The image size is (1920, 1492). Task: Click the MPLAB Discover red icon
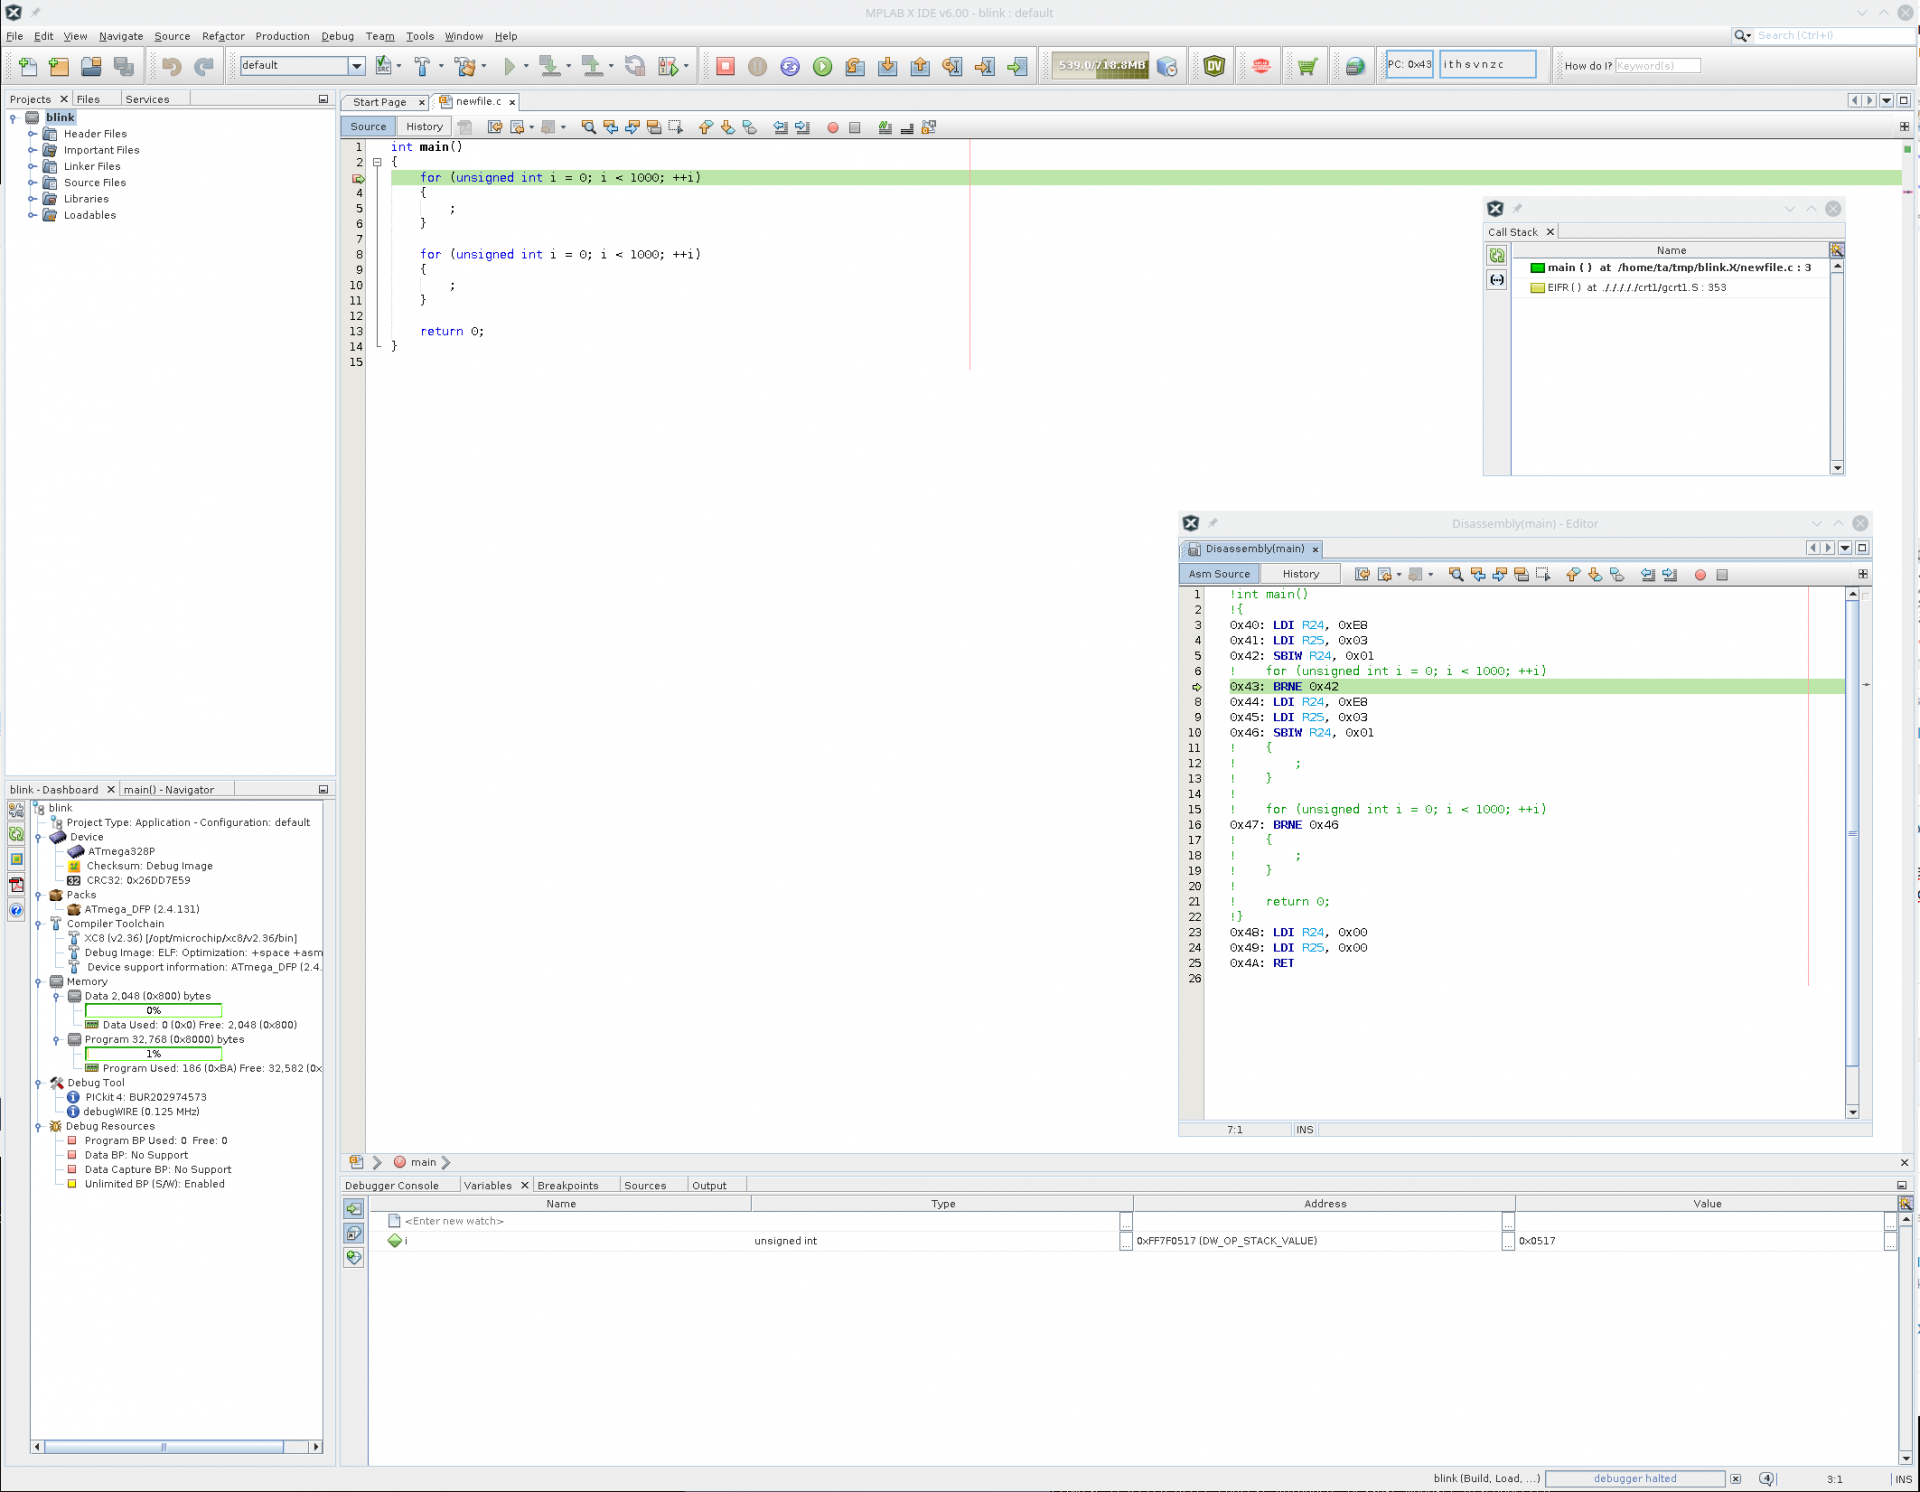click(1261, 66)
